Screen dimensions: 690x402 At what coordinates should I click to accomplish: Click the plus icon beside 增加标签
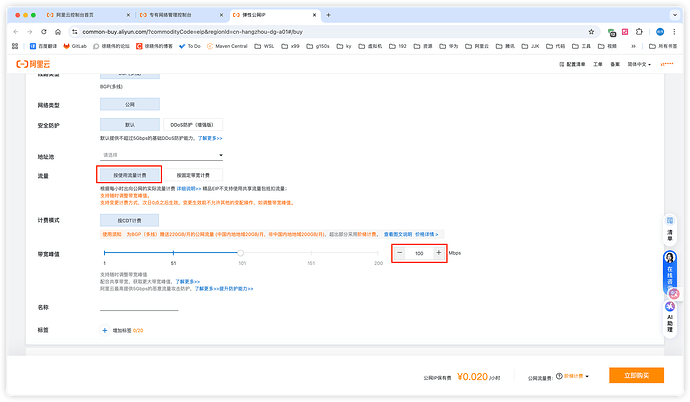tap(103, 329)
